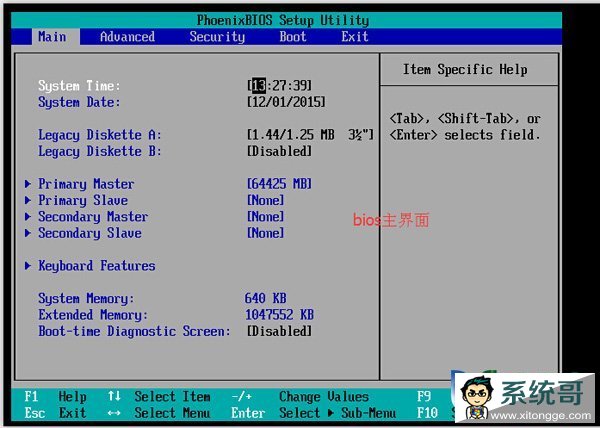600x428 pixels.
Task: Open Secondary Slave submenu label
Action: (x=90, y=233)
